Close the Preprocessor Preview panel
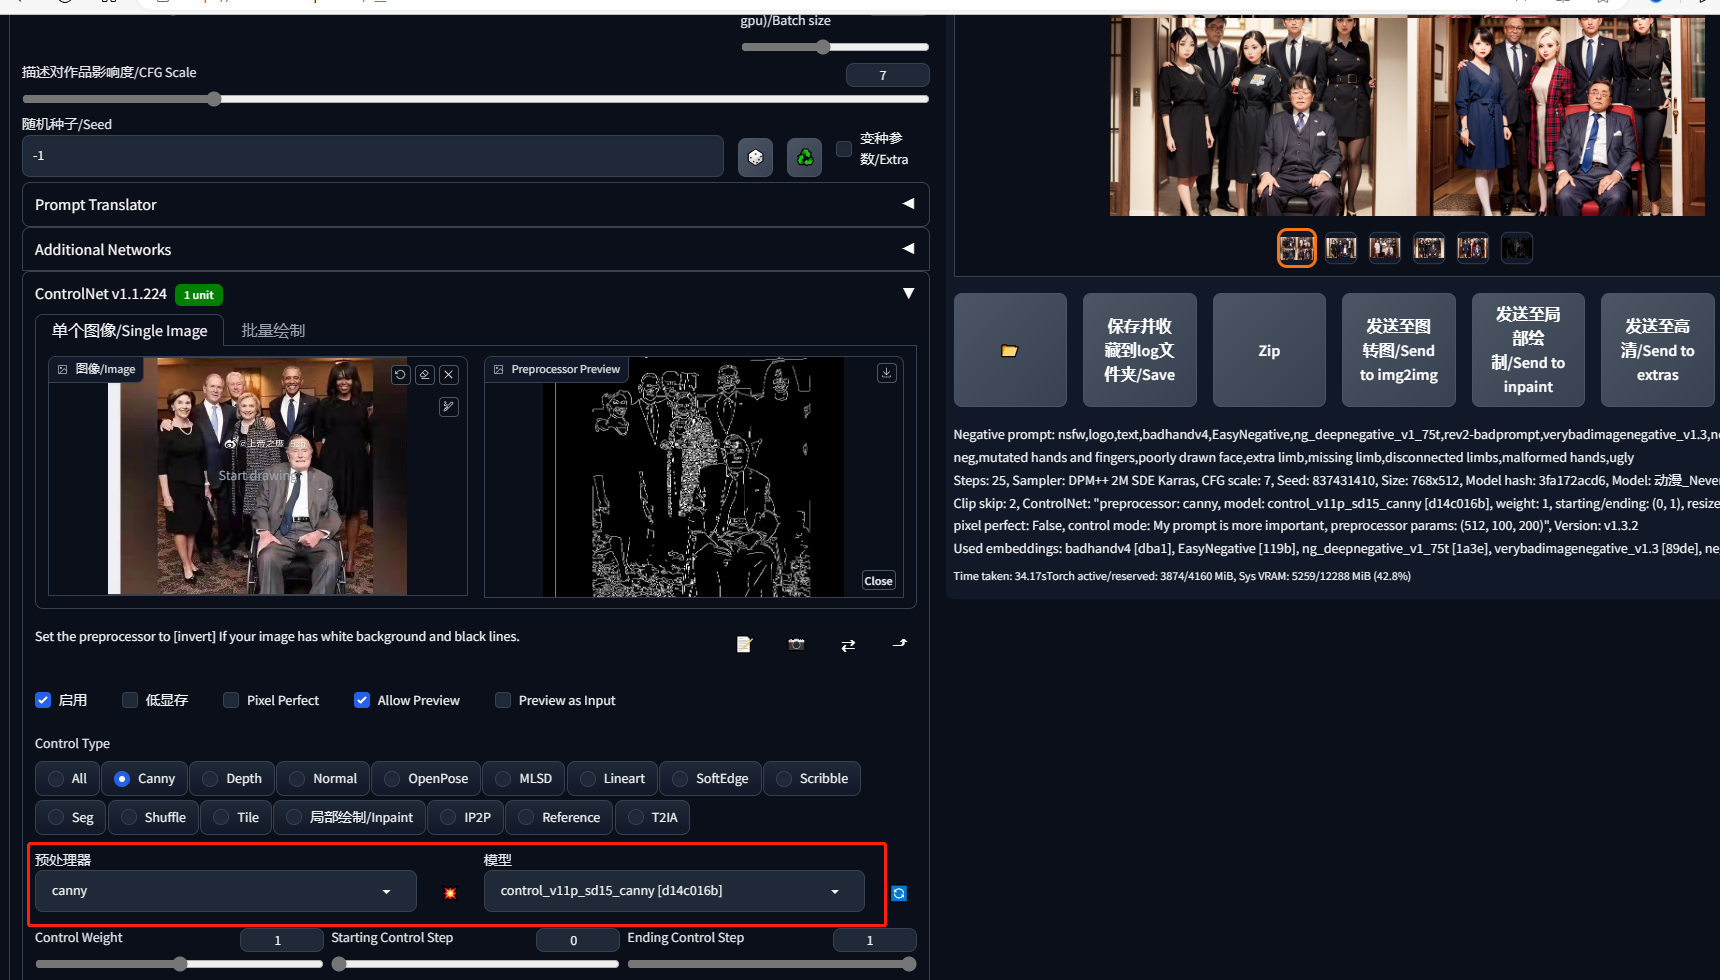 878,581
